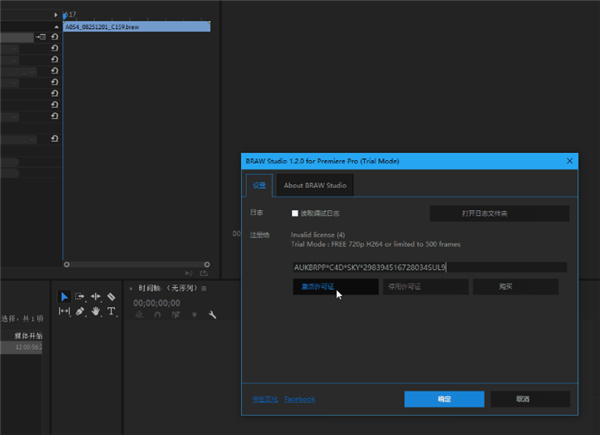This screenshot has height=435, width=600.
Task: Select the Track Select Forward tool
Action: (80, 297)
